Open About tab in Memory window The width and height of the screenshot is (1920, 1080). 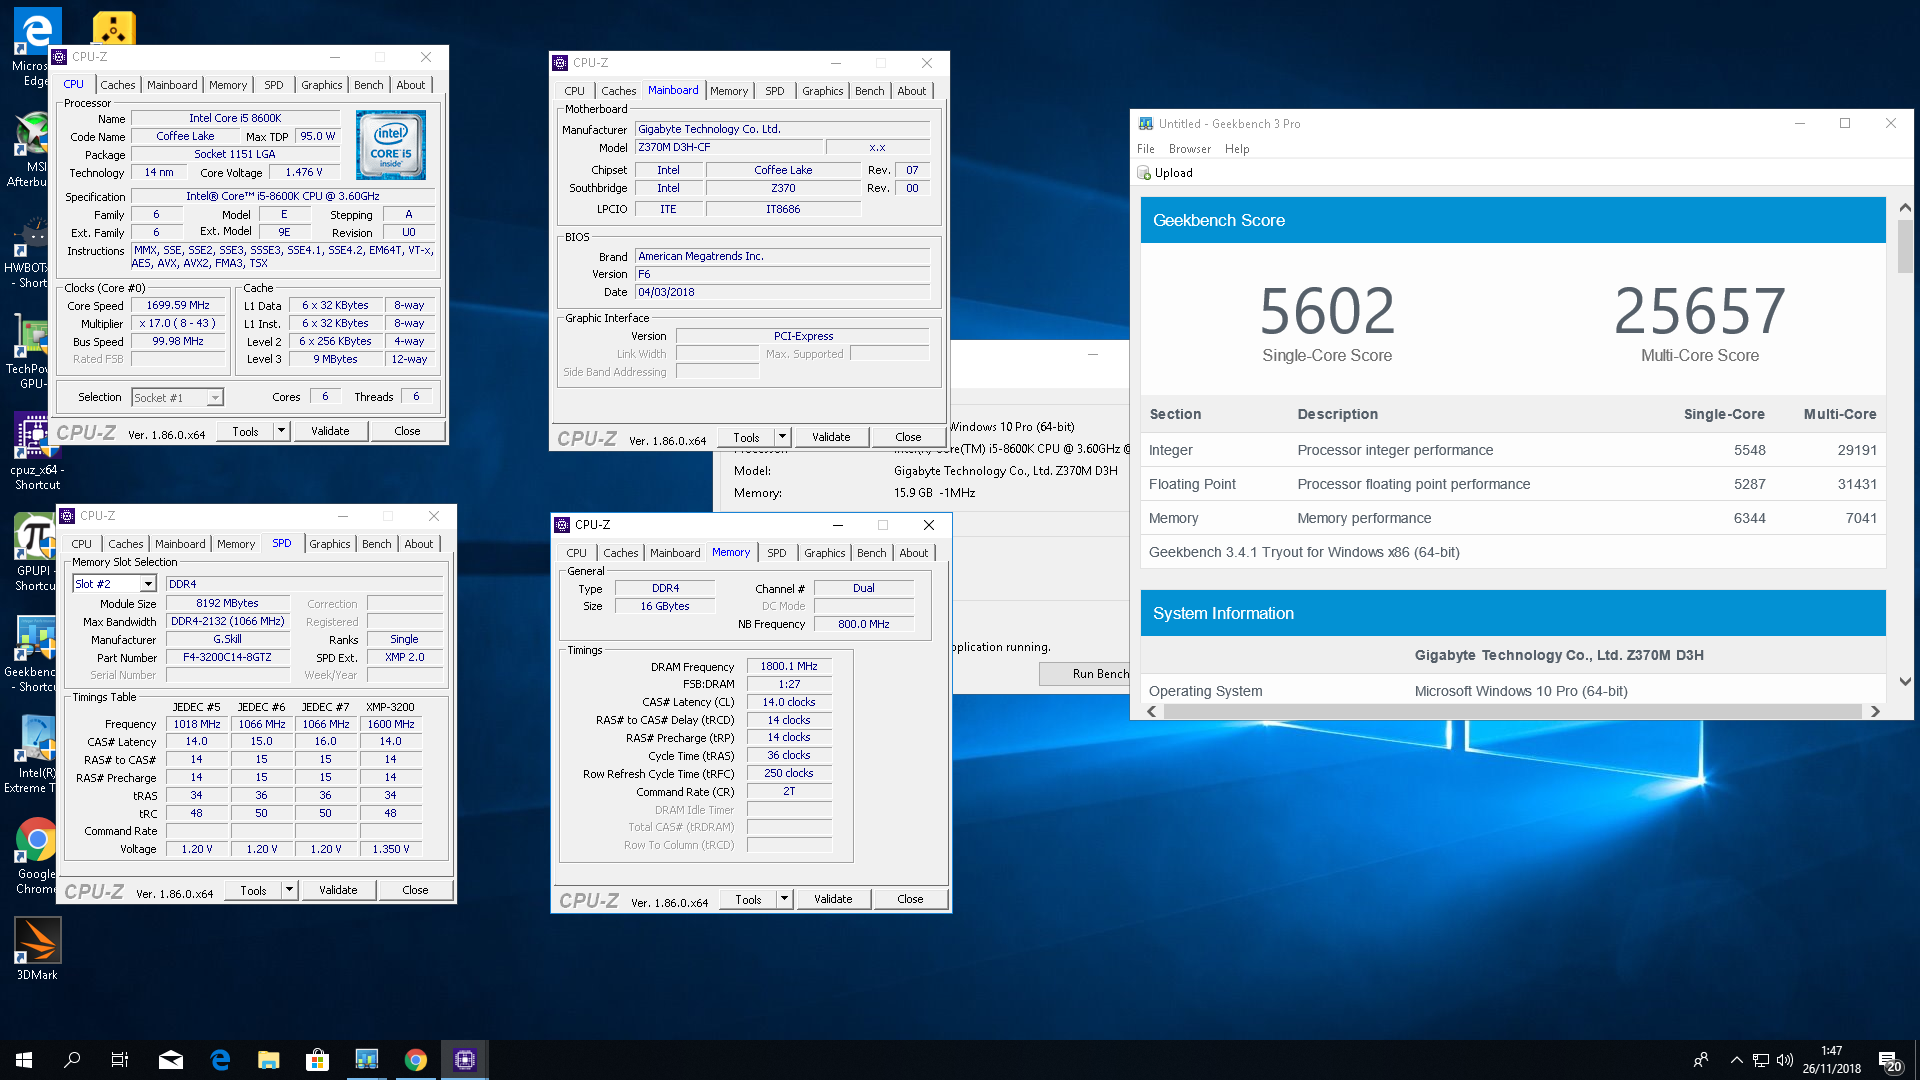[913, 553]
